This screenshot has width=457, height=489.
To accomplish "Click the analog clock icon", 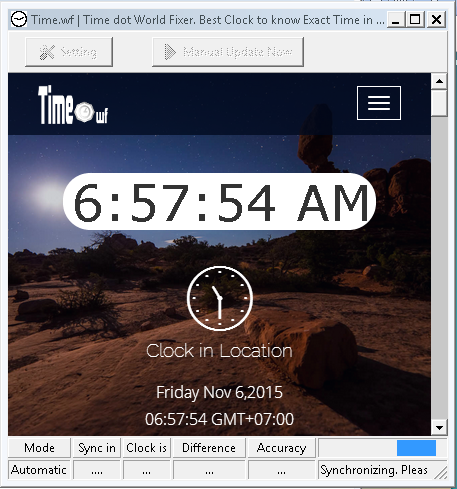I will coord(219,298).
